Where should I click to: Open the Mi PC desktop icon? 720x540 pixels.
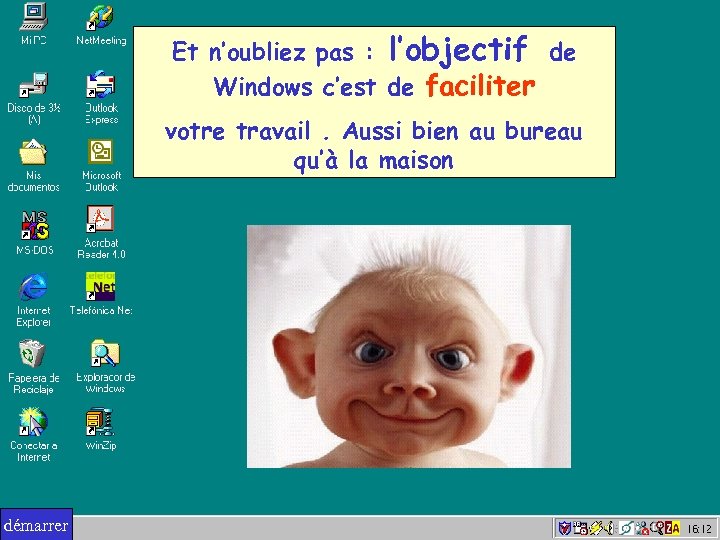coord(34,23)
